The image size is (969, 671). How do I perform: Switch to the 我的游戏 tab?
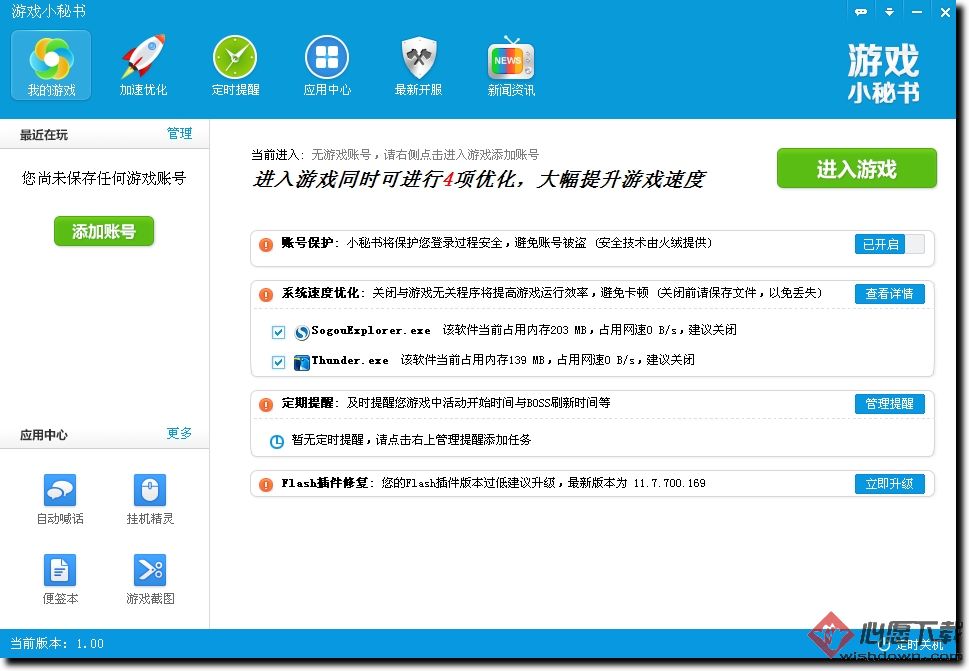point(51,65)
